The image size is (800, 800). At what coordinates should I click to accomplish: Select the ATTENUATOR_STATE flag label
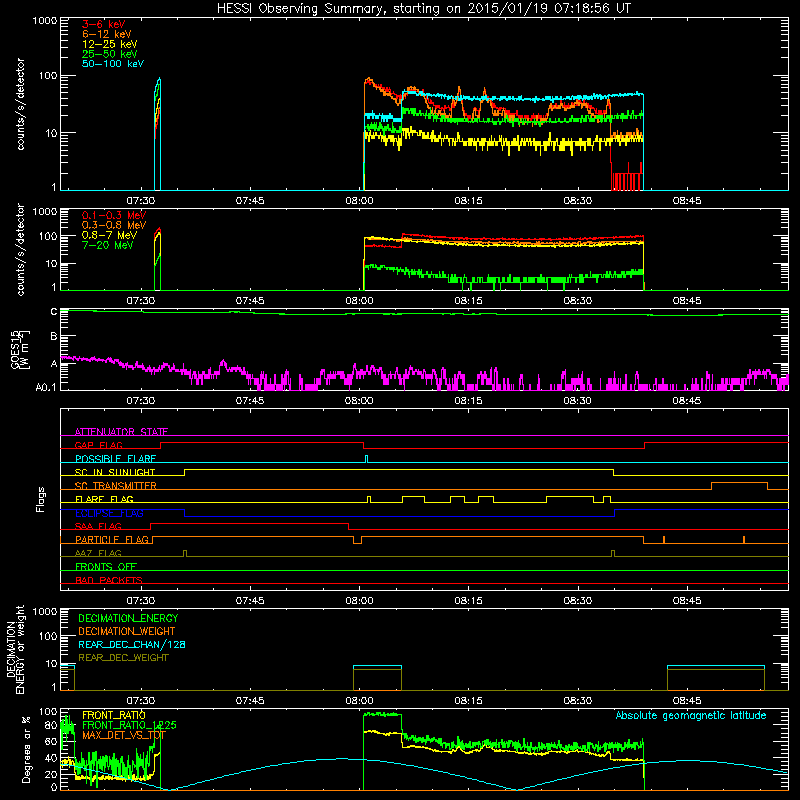coord(121,432)
